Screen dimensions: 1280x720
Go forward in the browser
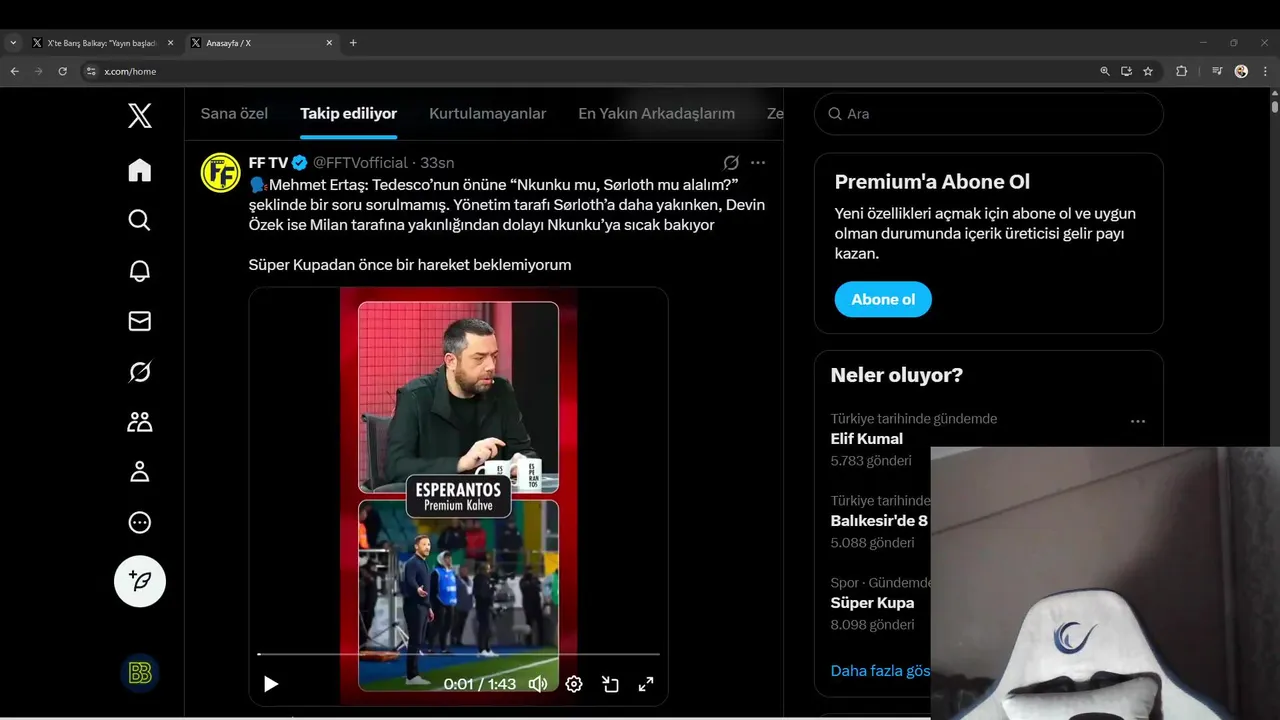click(39, 71)
